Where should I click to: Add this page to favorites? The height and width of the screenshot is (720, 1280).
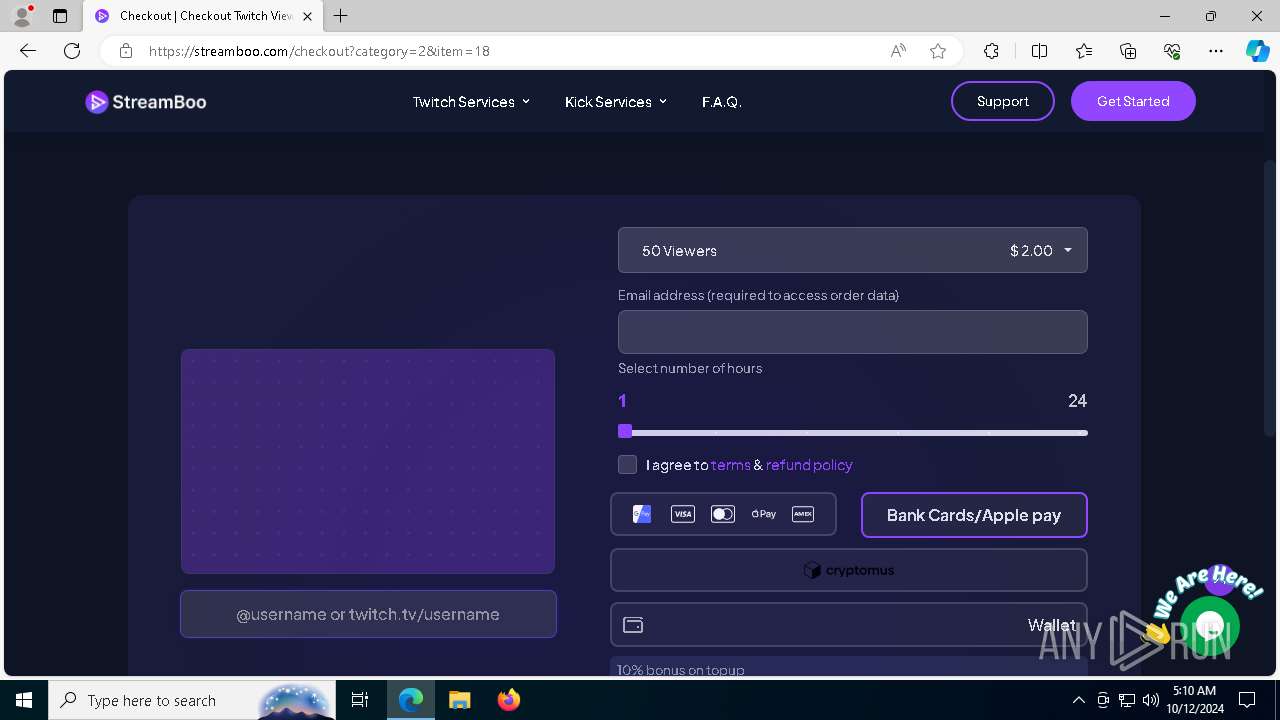(938, 51)
